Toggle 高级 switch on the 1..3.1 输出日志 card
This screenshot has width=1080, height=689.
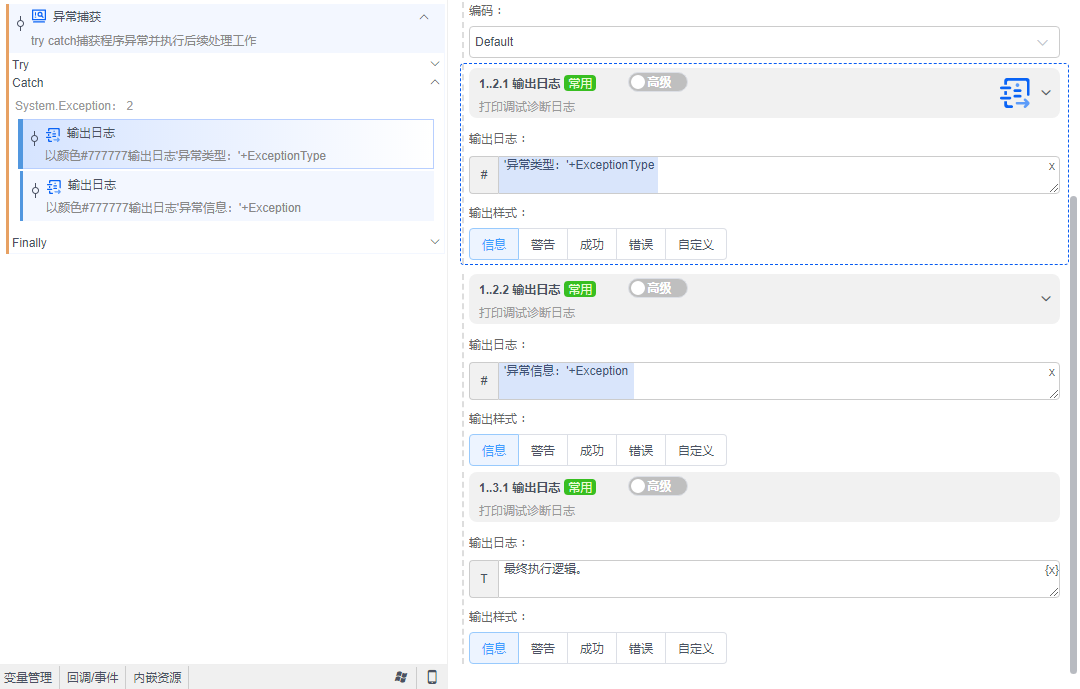(x=657, y=486)
